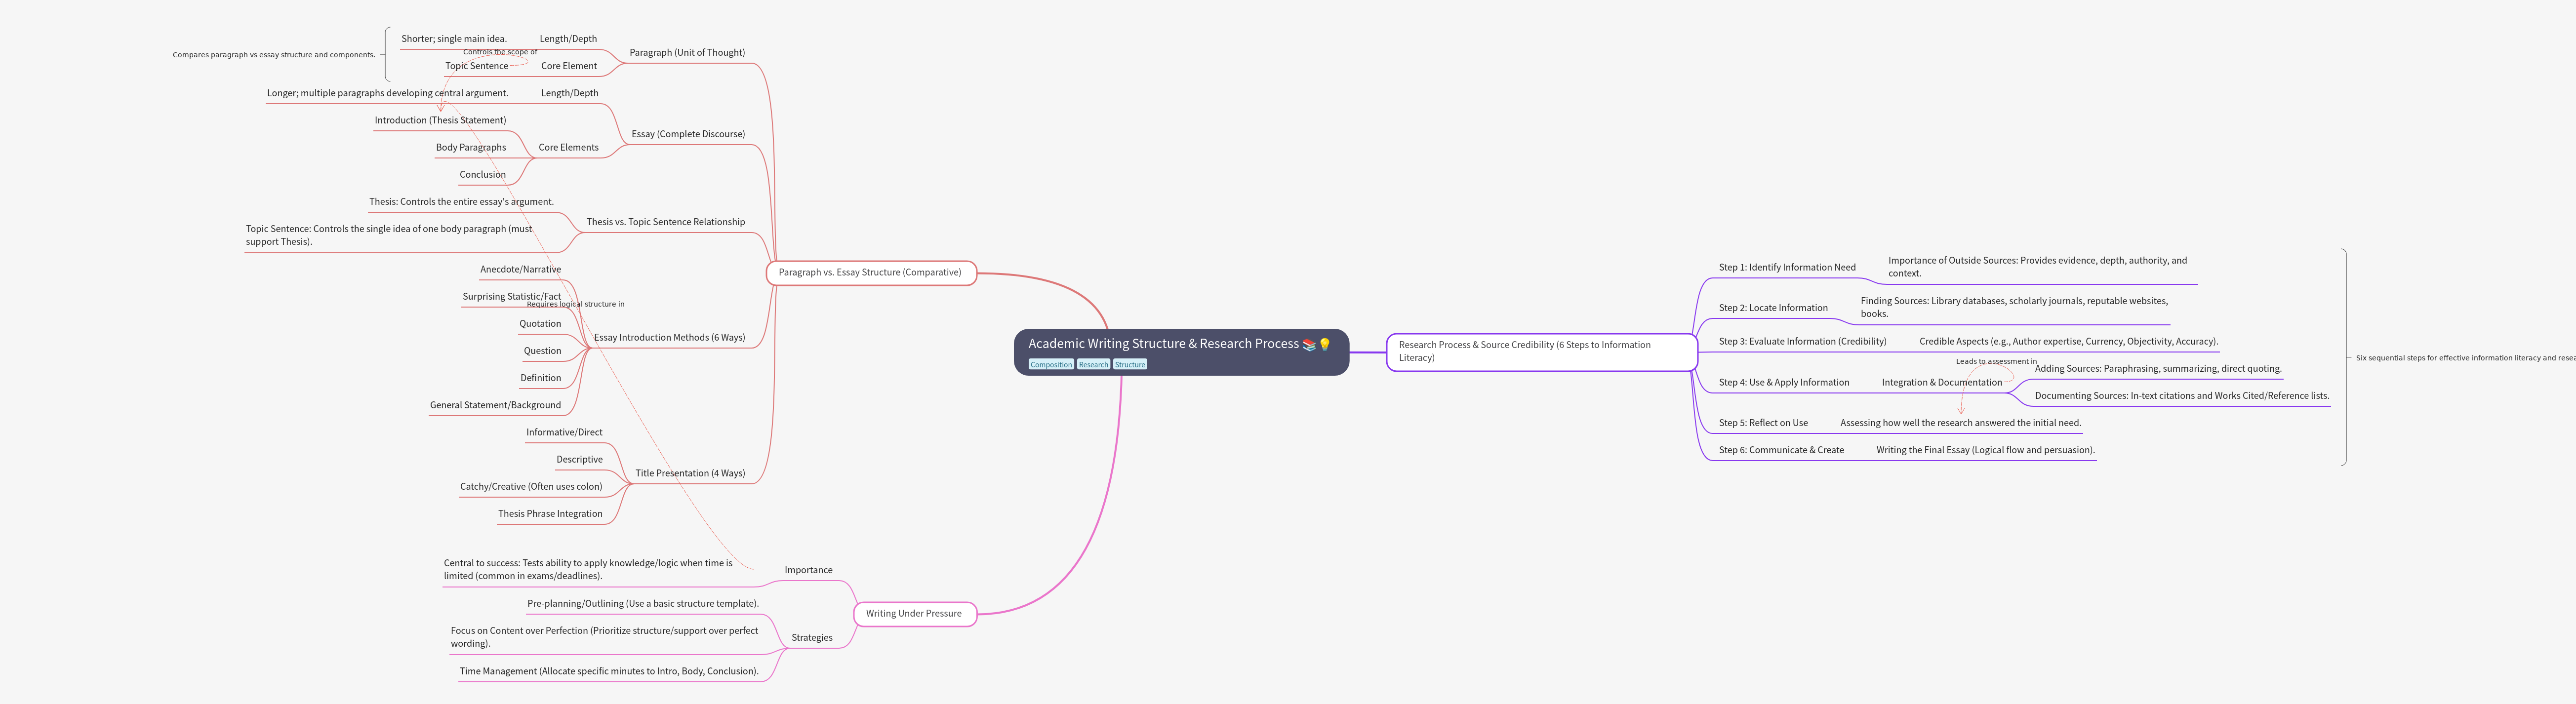Click the Title Presentation (4 Ways) branch

coord(690,474)
